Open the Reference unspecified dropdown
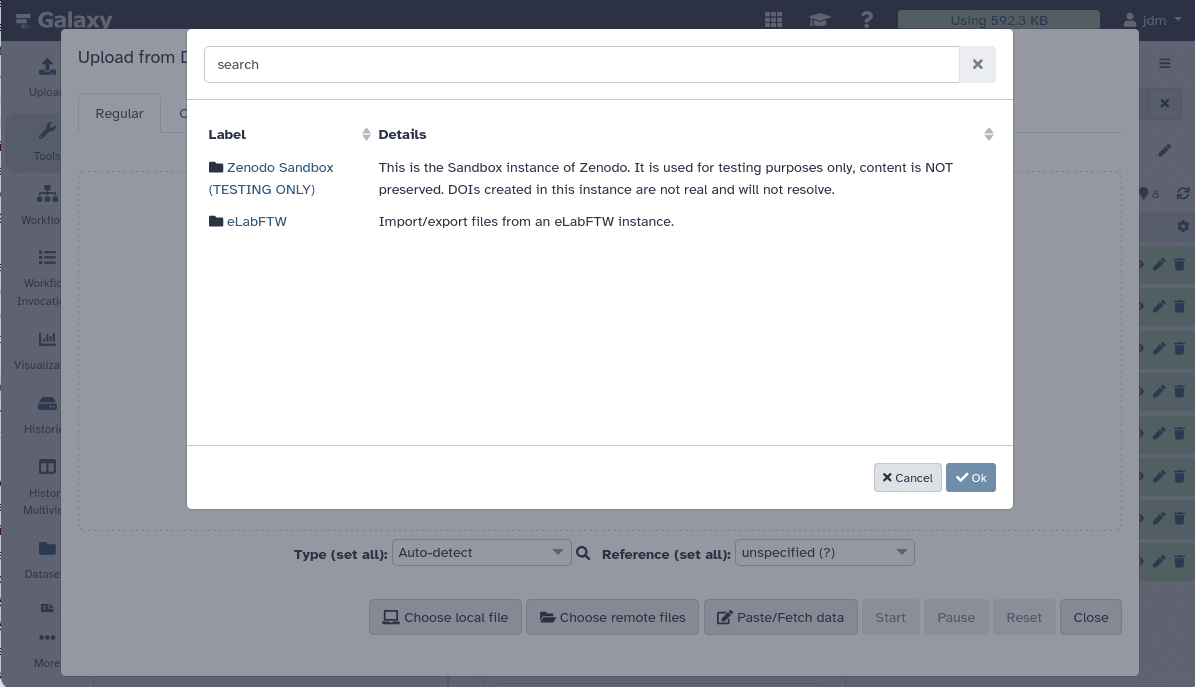This screenshot has width=1195, height=687. [824, 552]
